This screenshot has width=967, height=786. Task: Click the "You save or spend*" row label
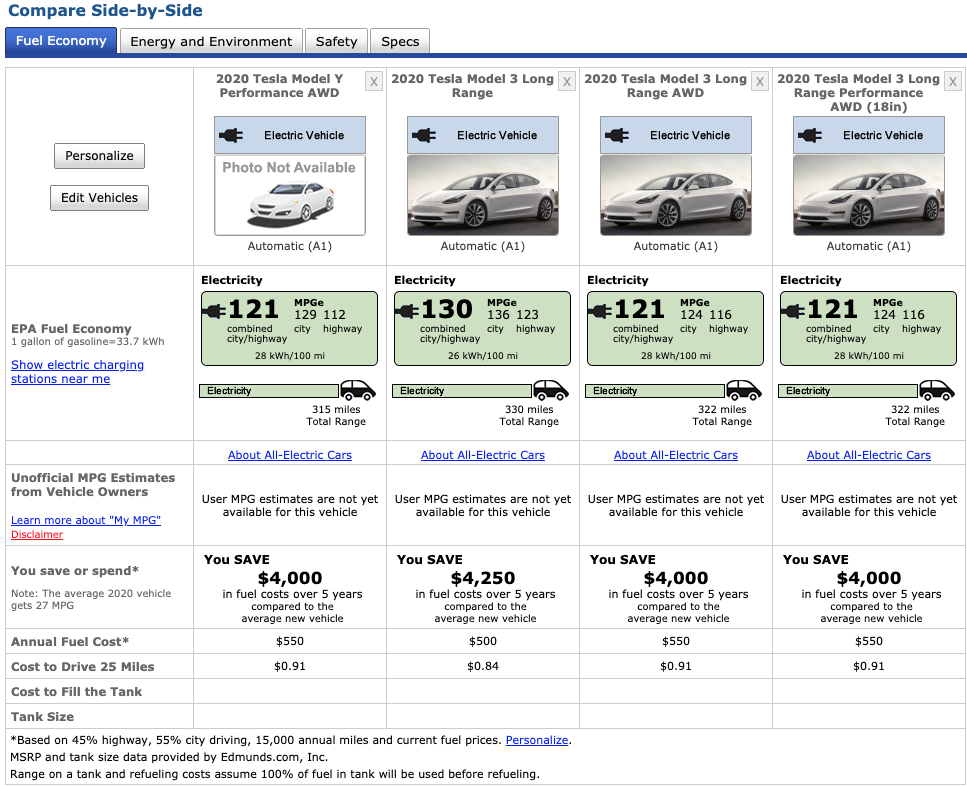[x=75, y=571]
